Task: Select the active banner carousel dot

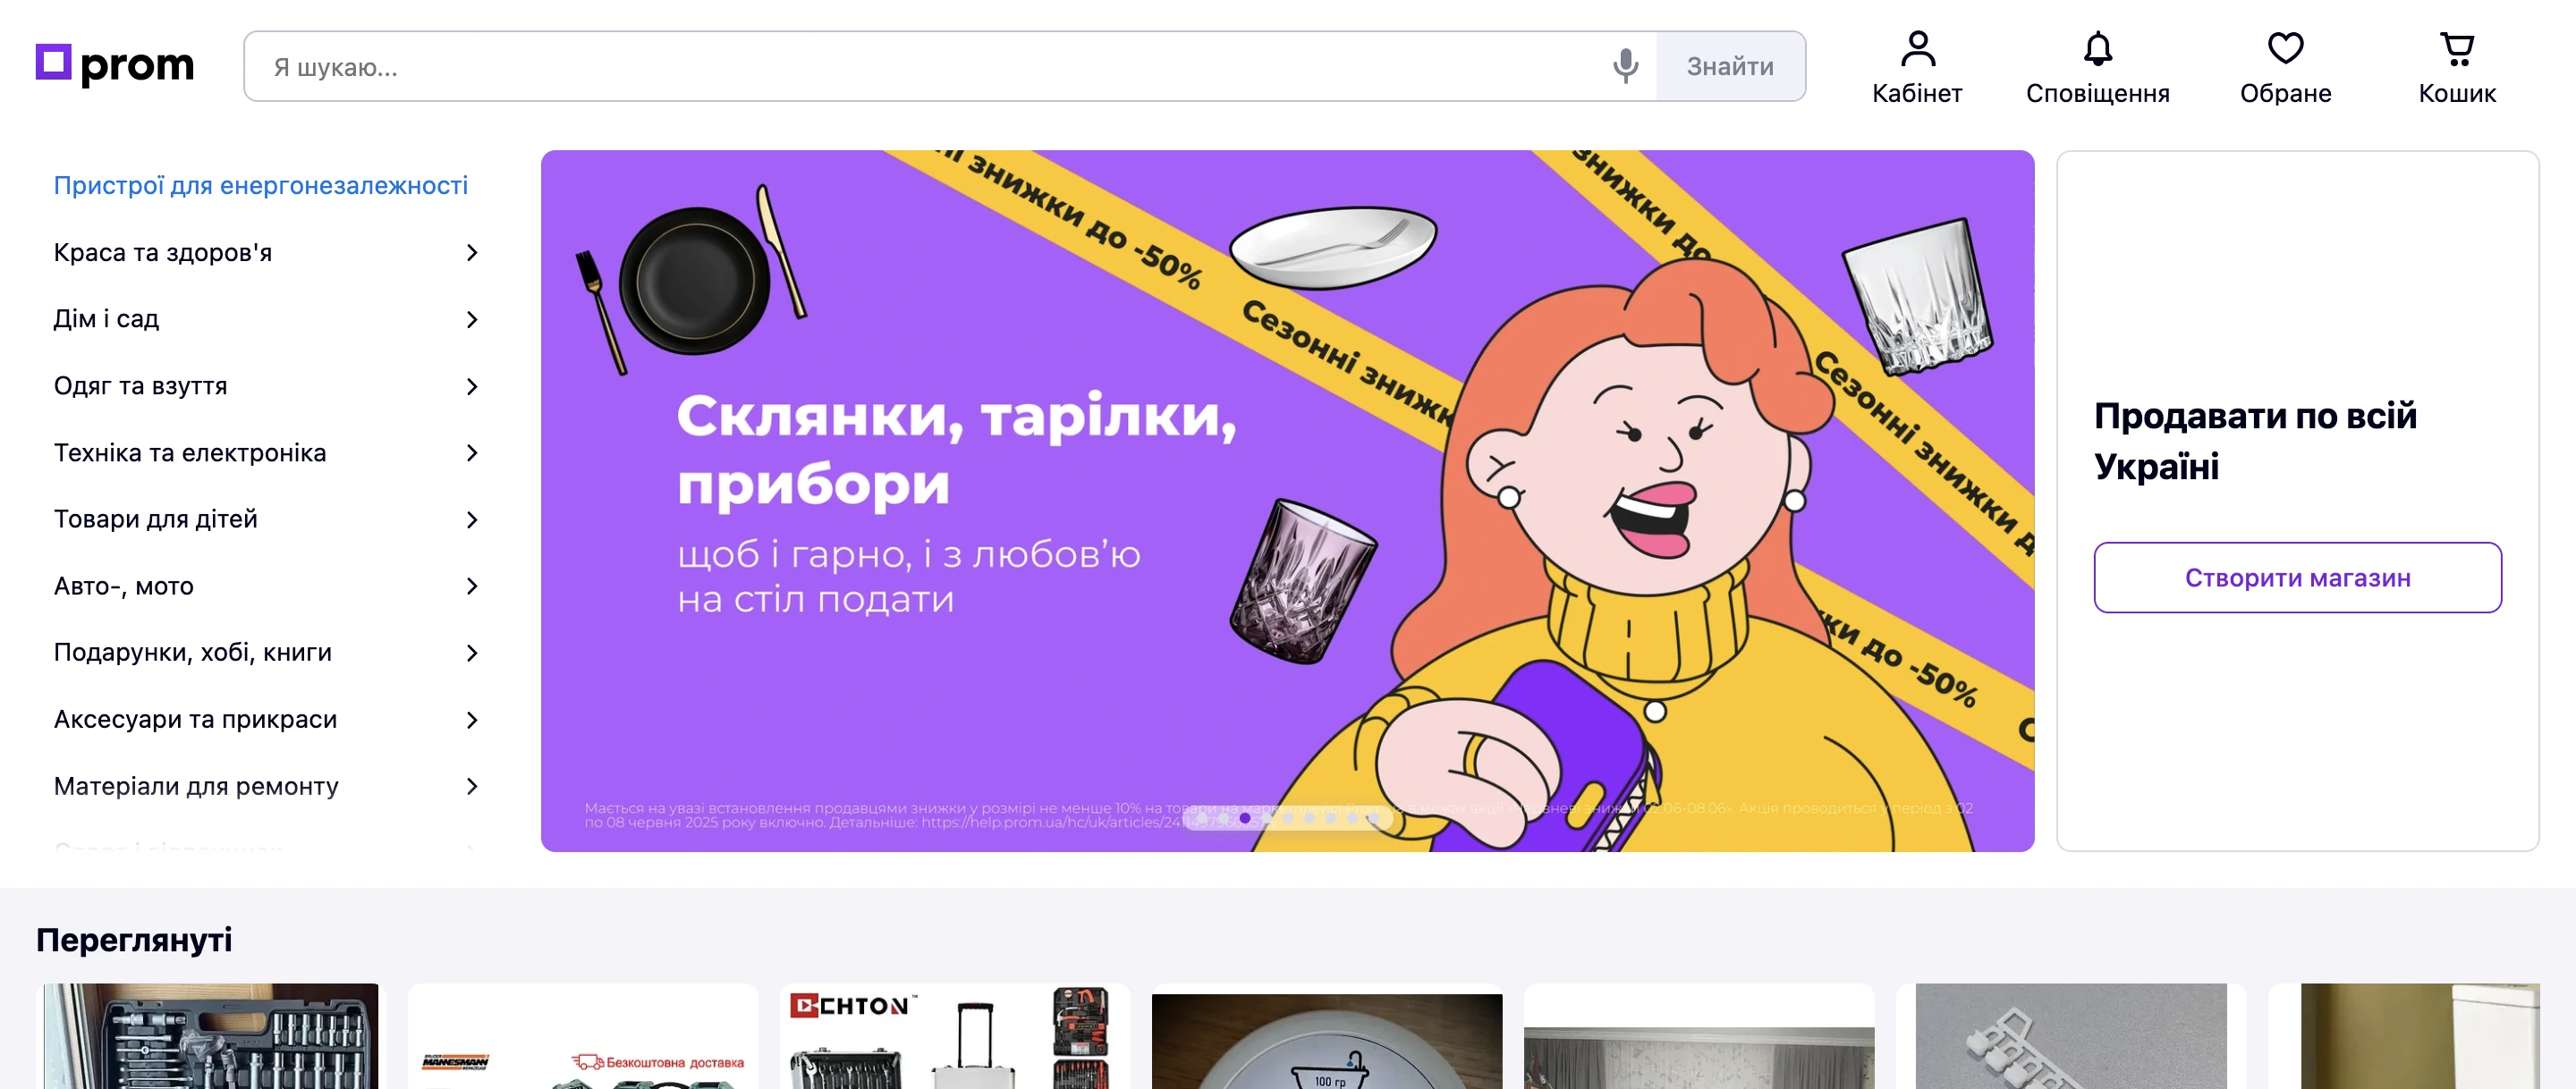Action: 1245,818
